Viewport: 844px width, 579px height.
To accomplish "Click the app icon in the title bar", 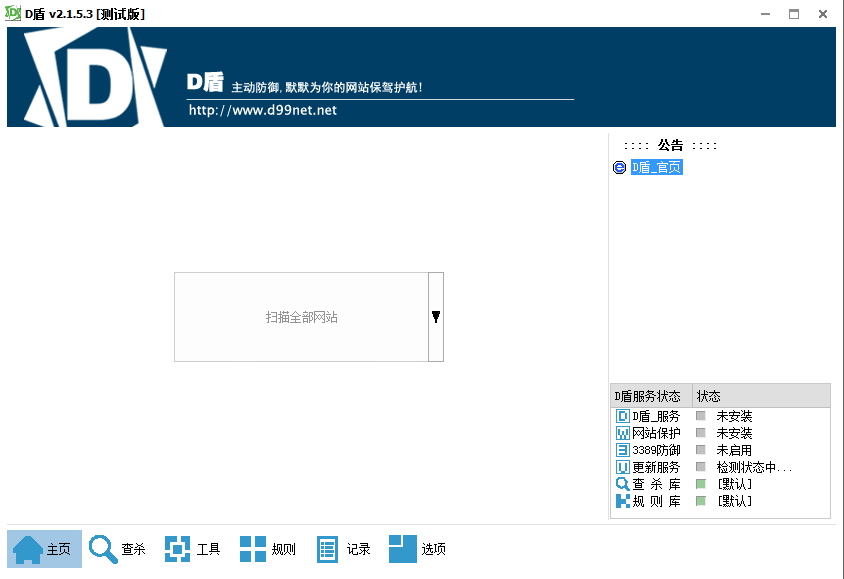I will (x=12, y=13).
